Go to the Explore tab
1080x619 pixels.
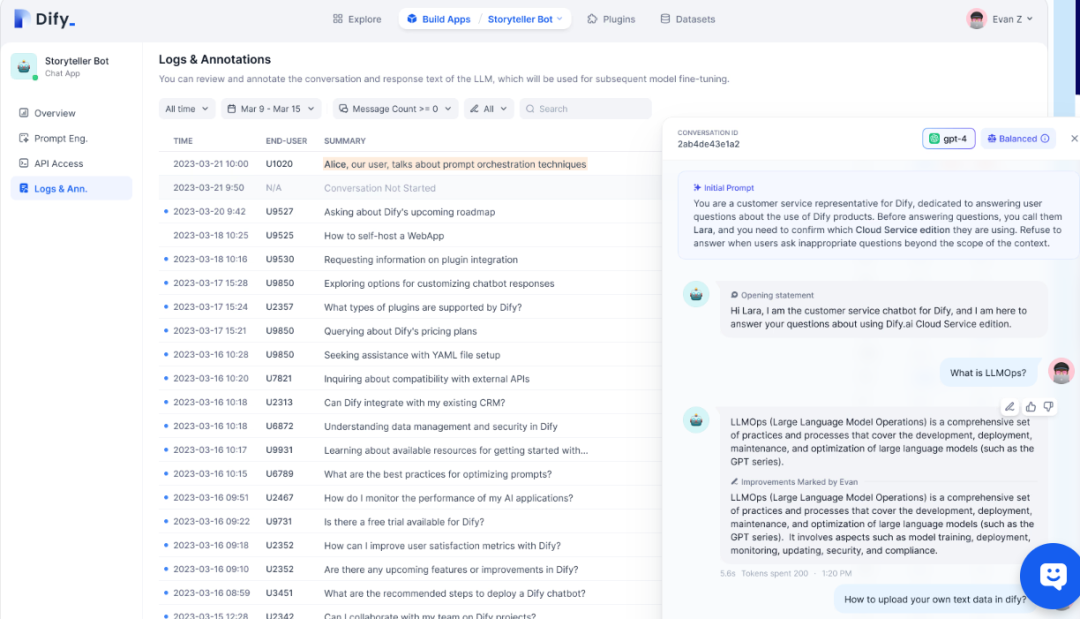pos(357,19)
